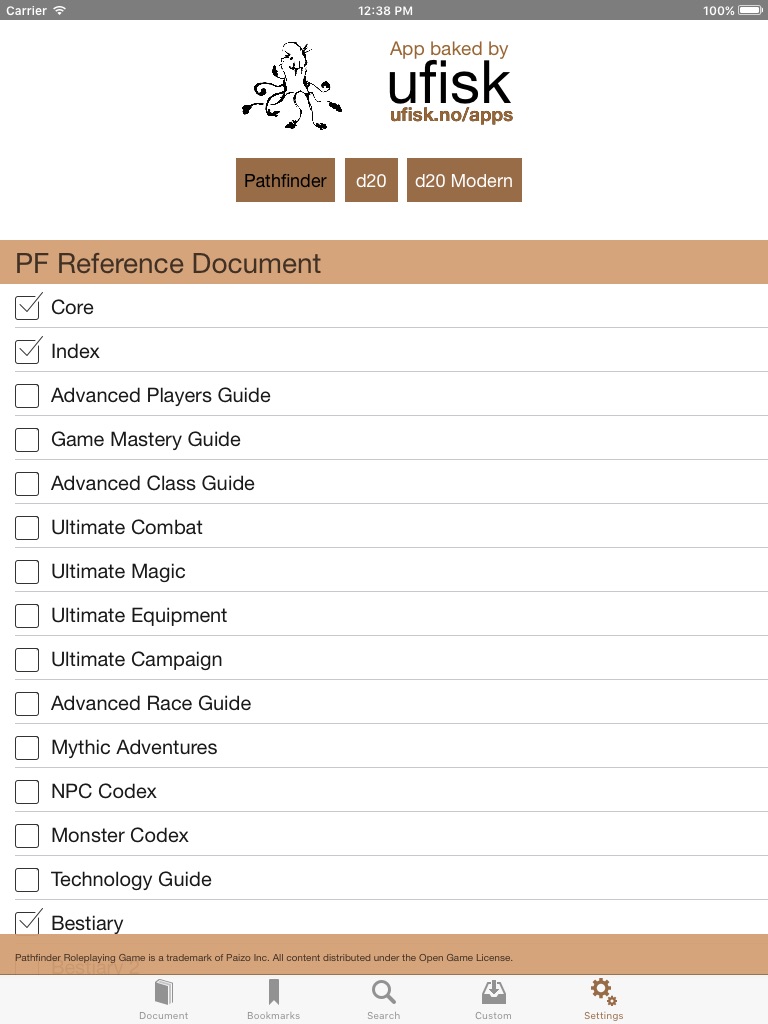Uncheck the Core checkbox
The height and width of the screenshot is (1024, 768).
(x=28, y=307)
